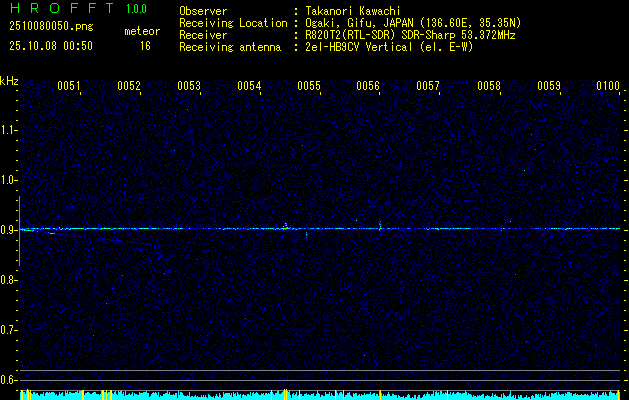
Task: Click the receiver info R820T2(RTL-SDR) line
Action: pos(410,35)
